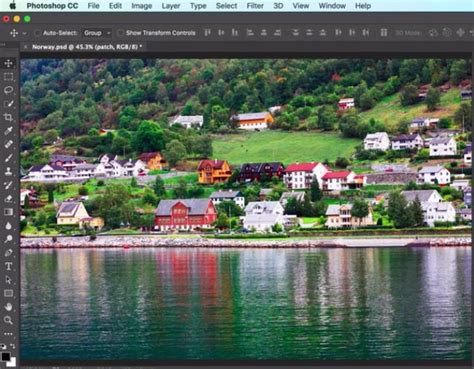Click the default foreground/background colors icon

click(3, 346)
